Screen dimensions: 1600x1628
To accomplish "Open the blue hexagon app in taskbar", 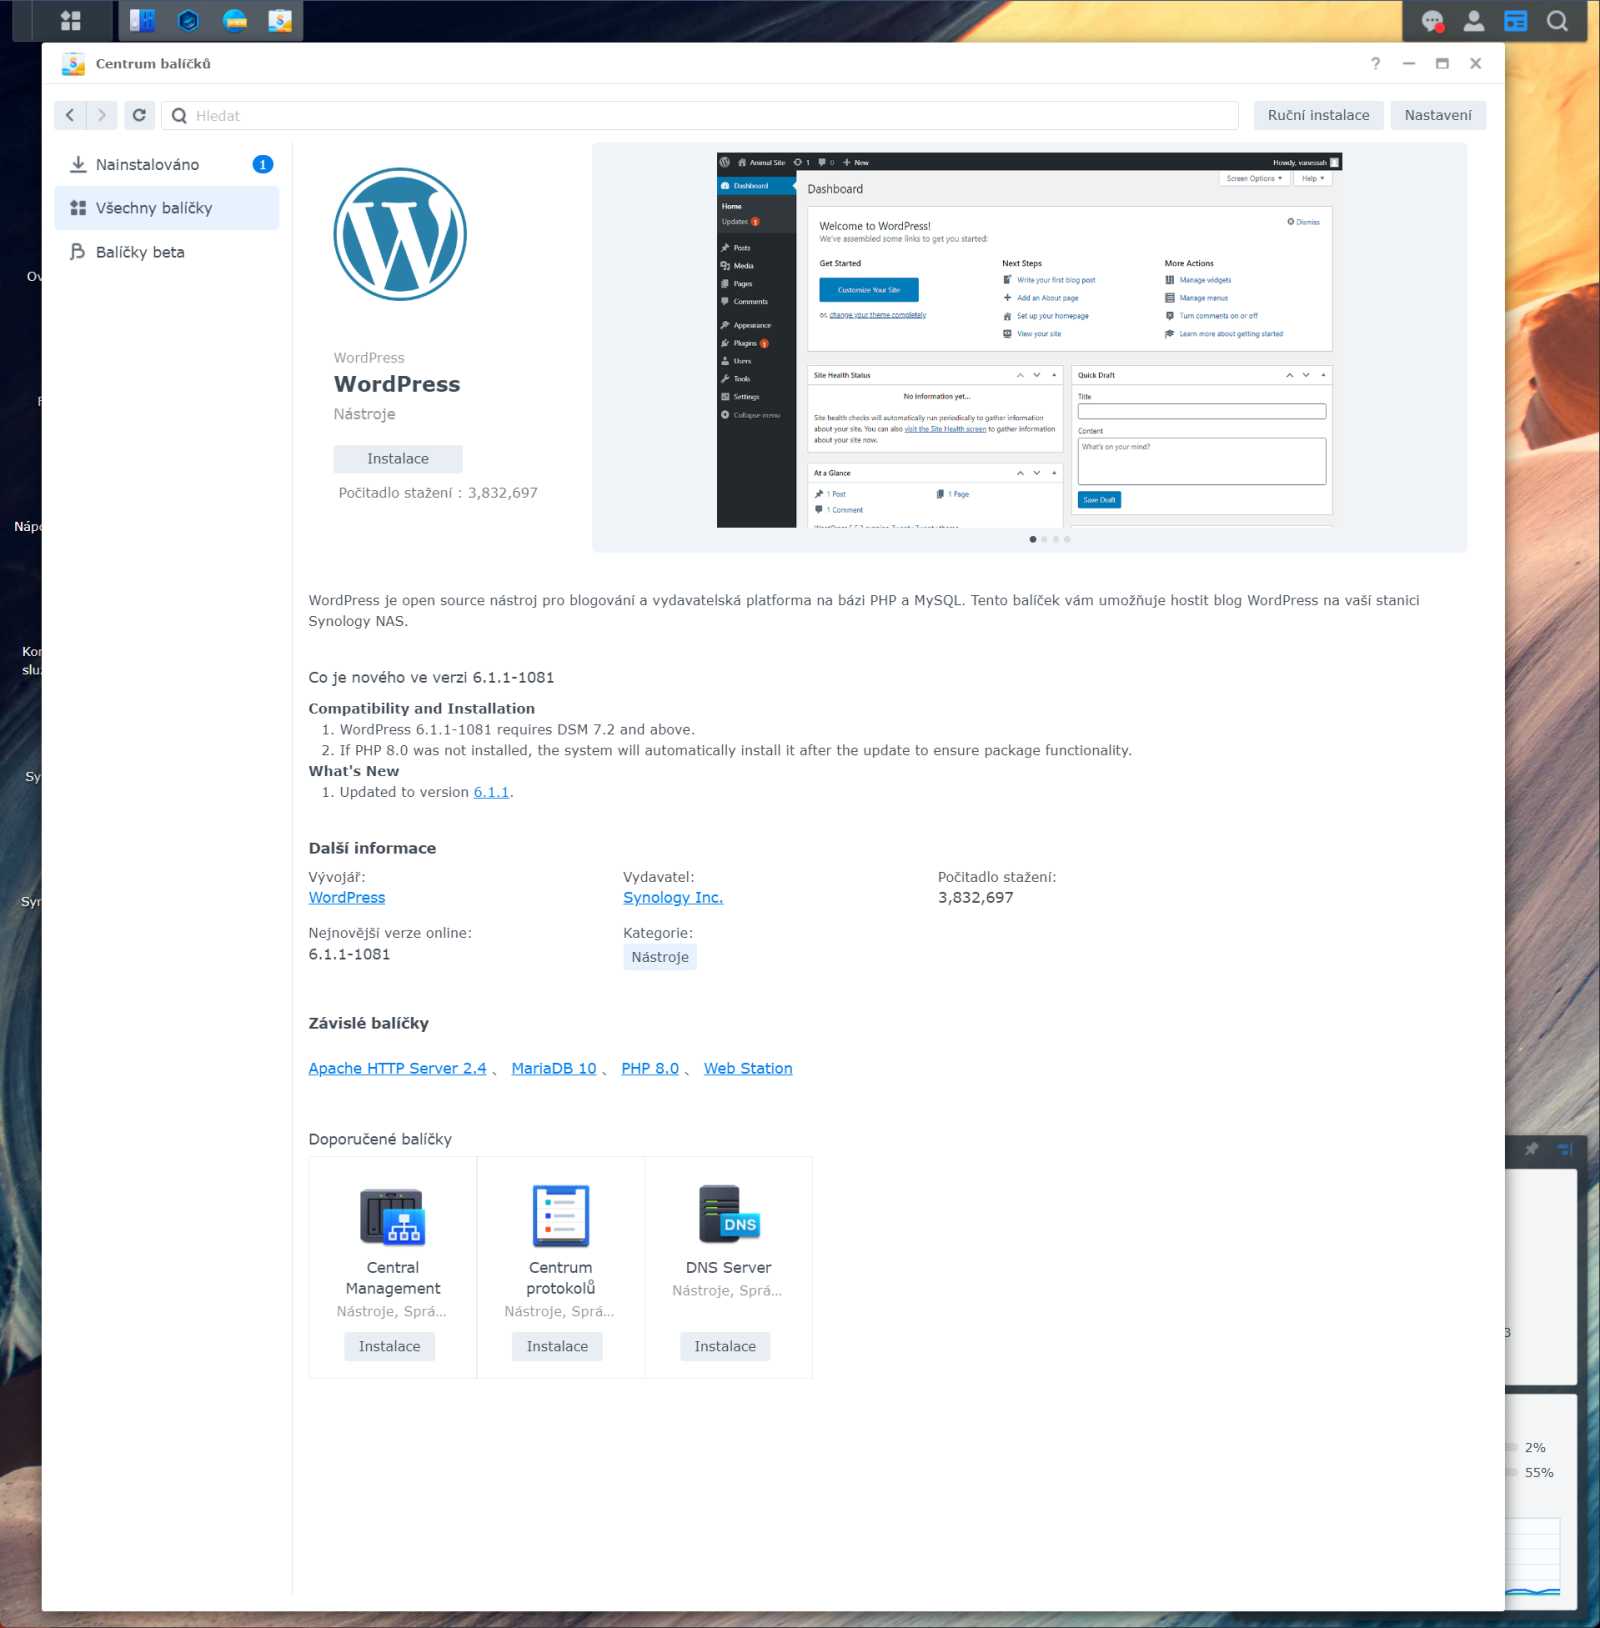I will [x=188, y=21].
